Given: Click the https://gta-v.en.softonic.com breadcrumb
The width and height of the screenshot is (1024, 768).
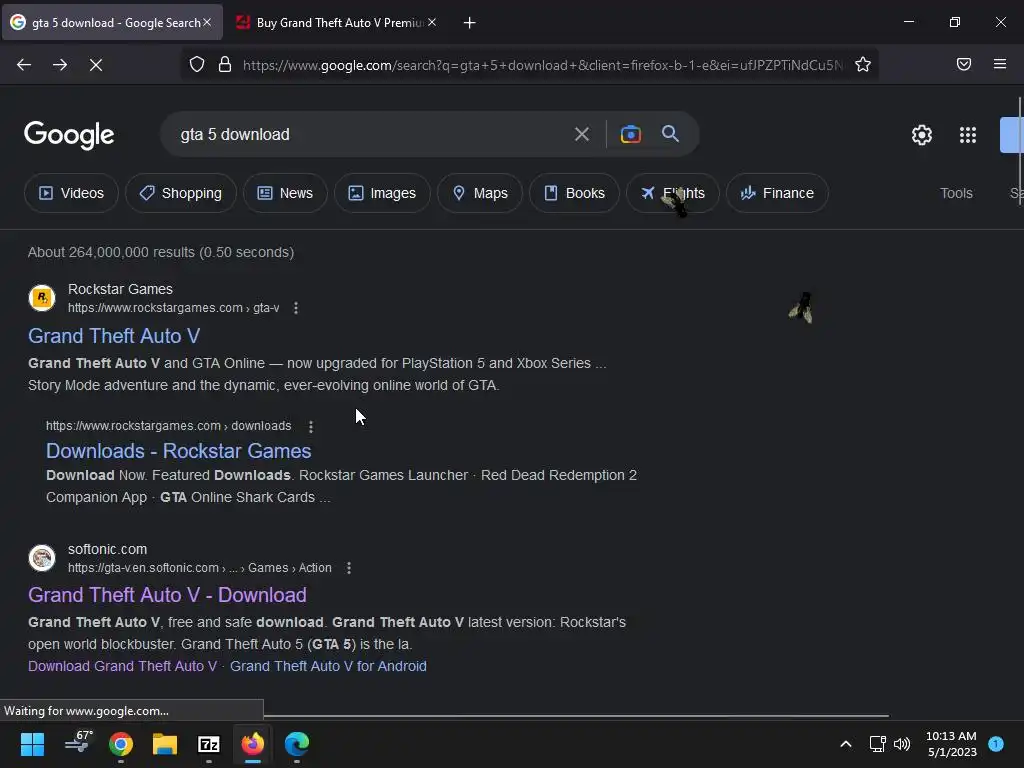Looking at the screenshot, I should [200, 568].
